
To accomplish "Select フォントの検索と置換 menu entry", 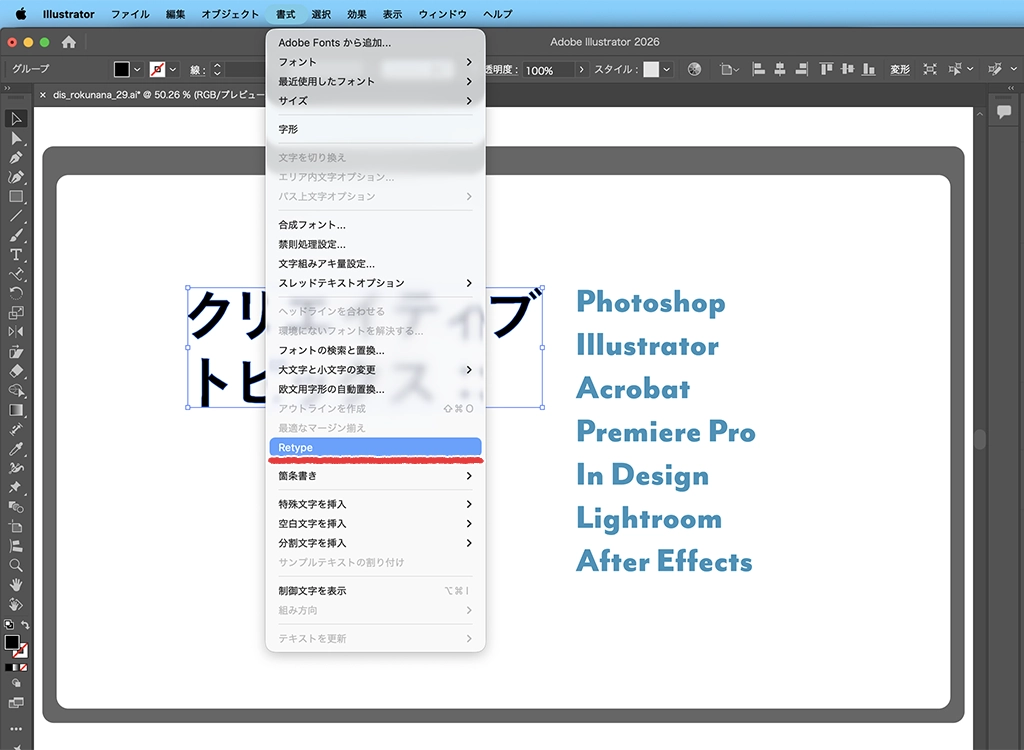I will click(x=331, y=350).
